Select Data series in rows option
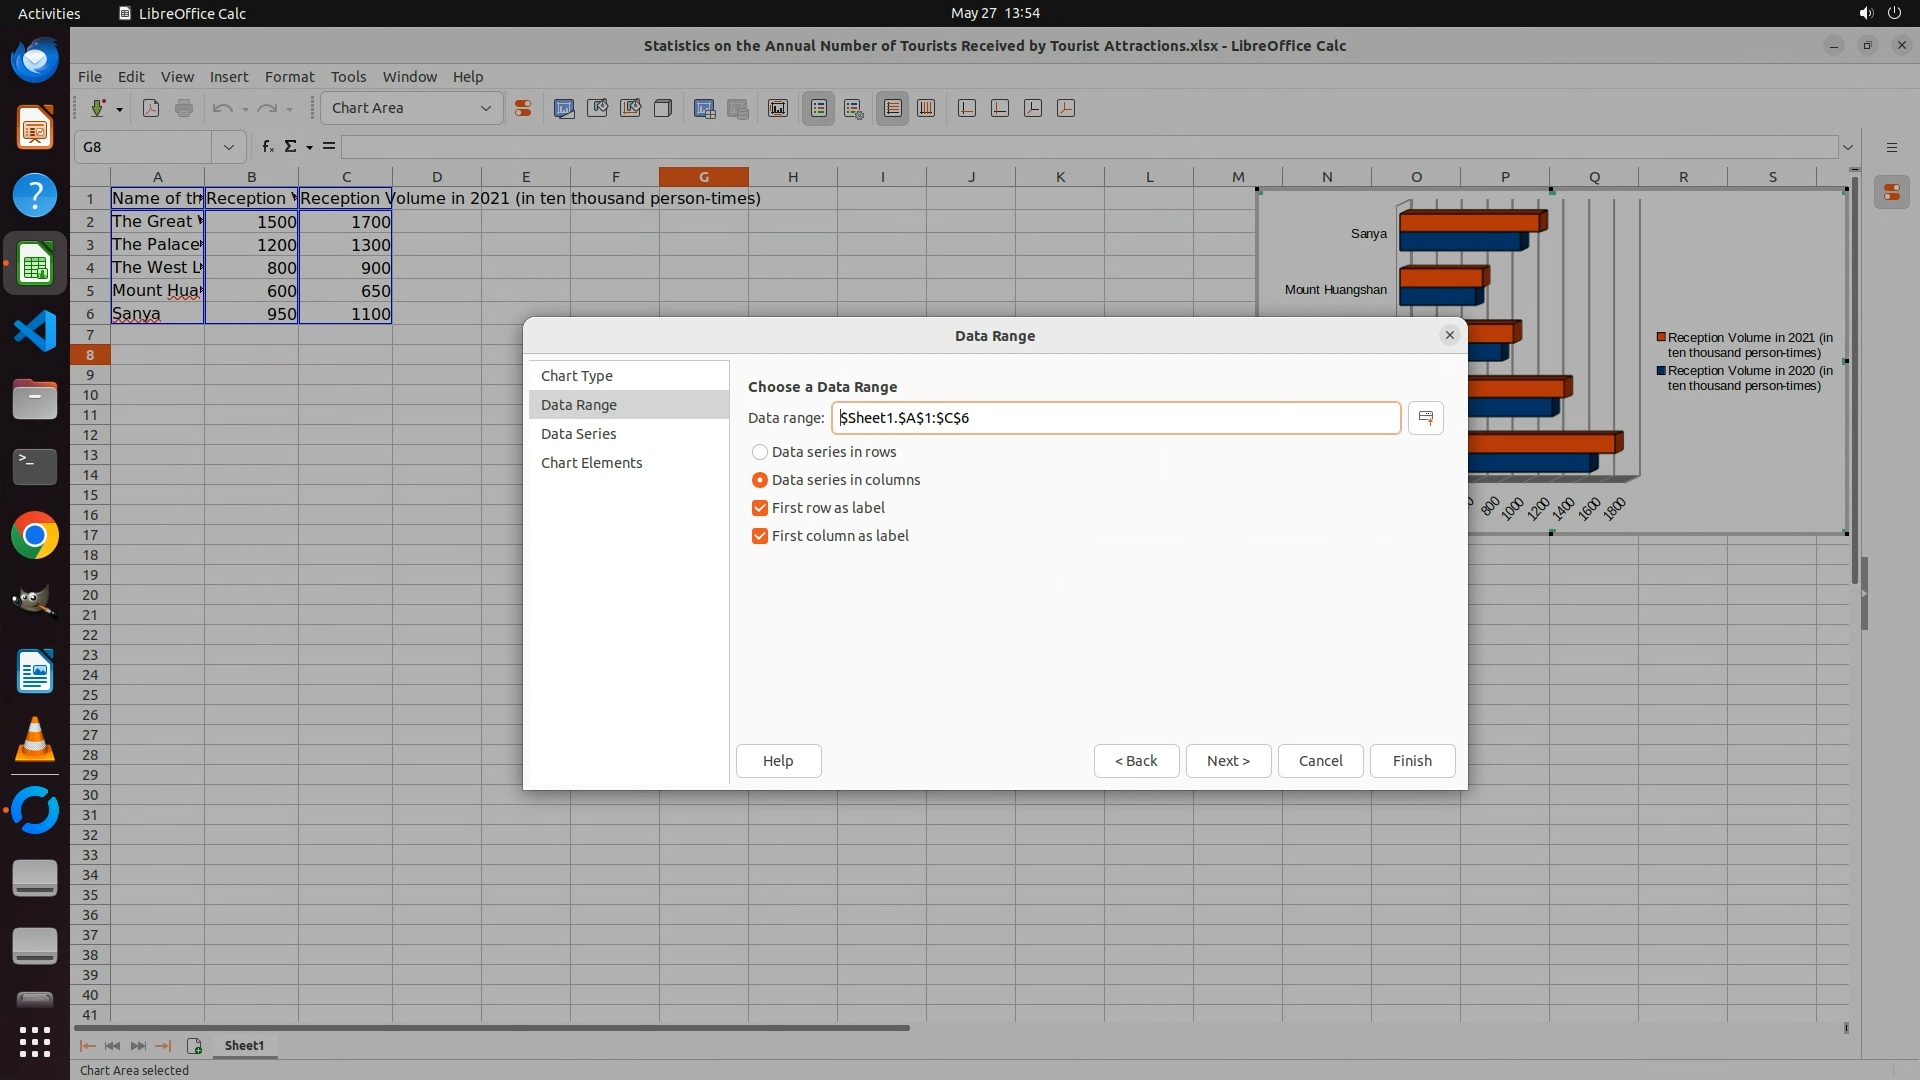The image size is (1920, 1080). 760,452
